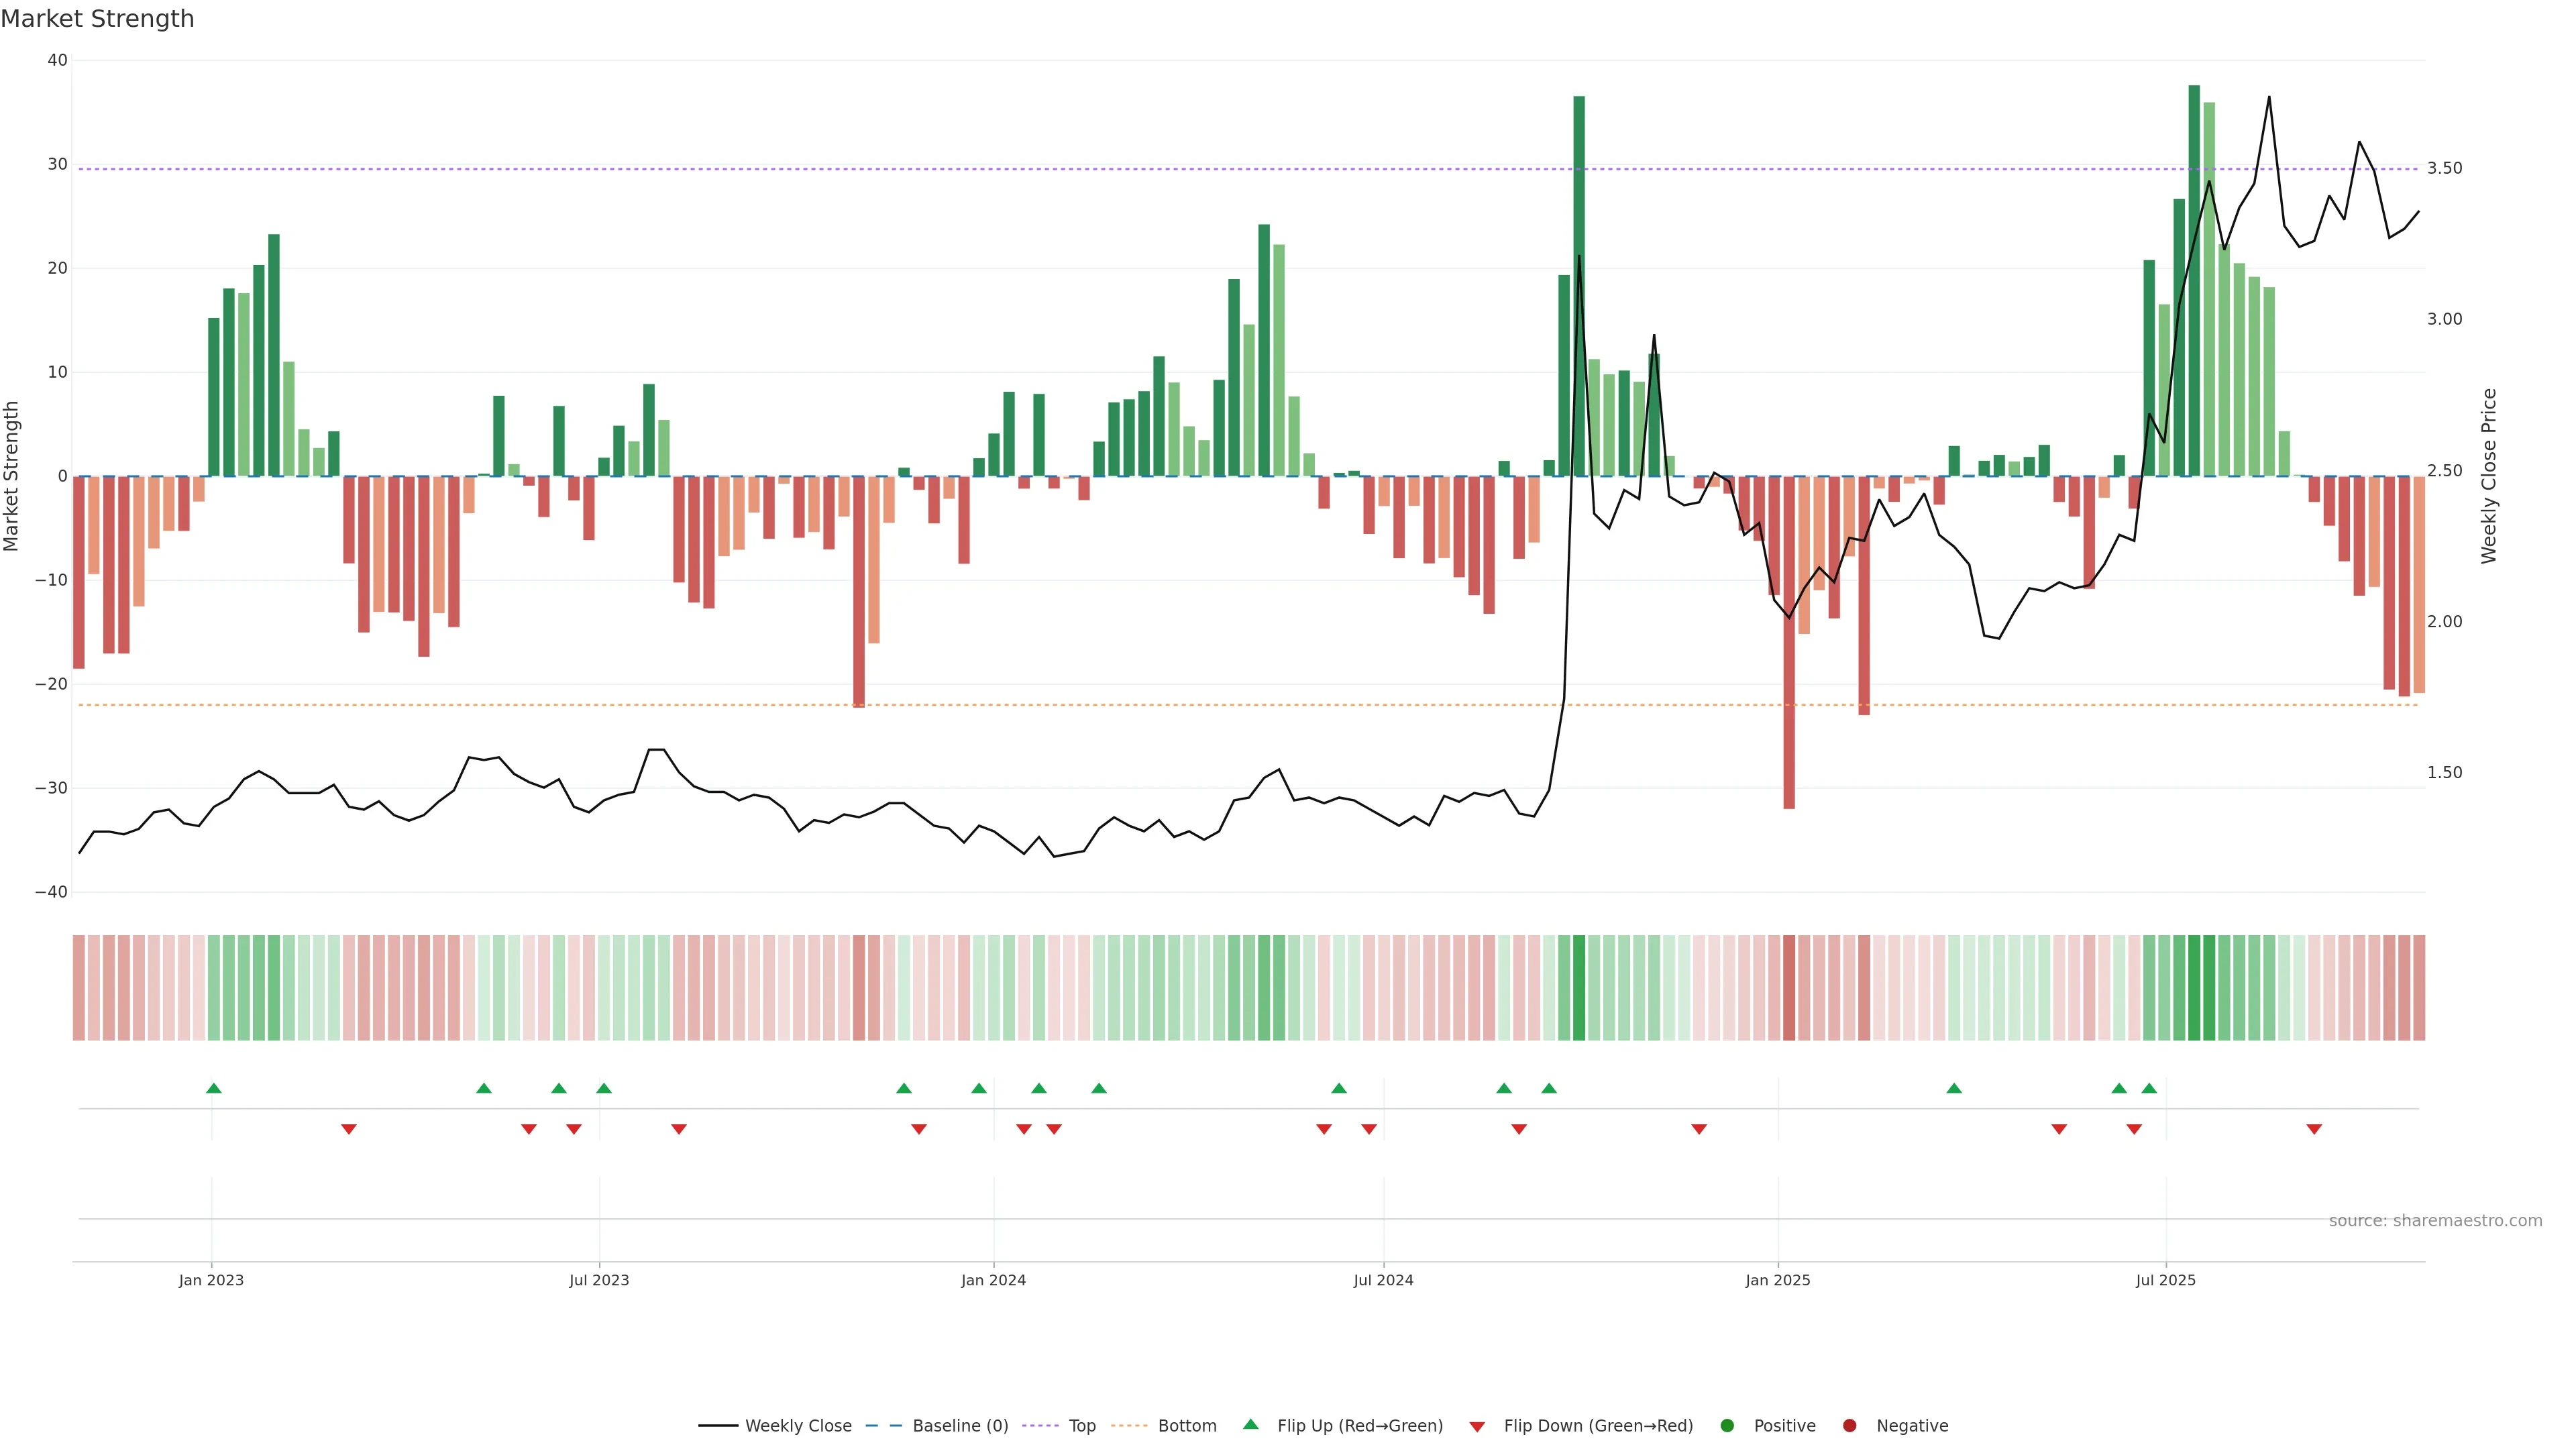
Task: Click flip-up triangle just before Jul 2025
Action: 2149,1088
